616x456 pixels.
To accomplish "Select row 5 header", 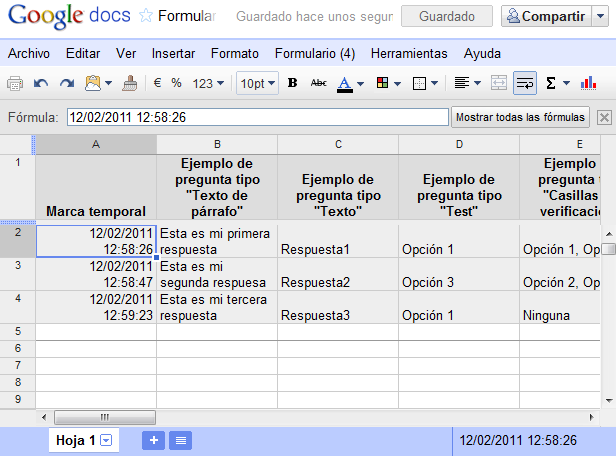I will tap(18, 332).
